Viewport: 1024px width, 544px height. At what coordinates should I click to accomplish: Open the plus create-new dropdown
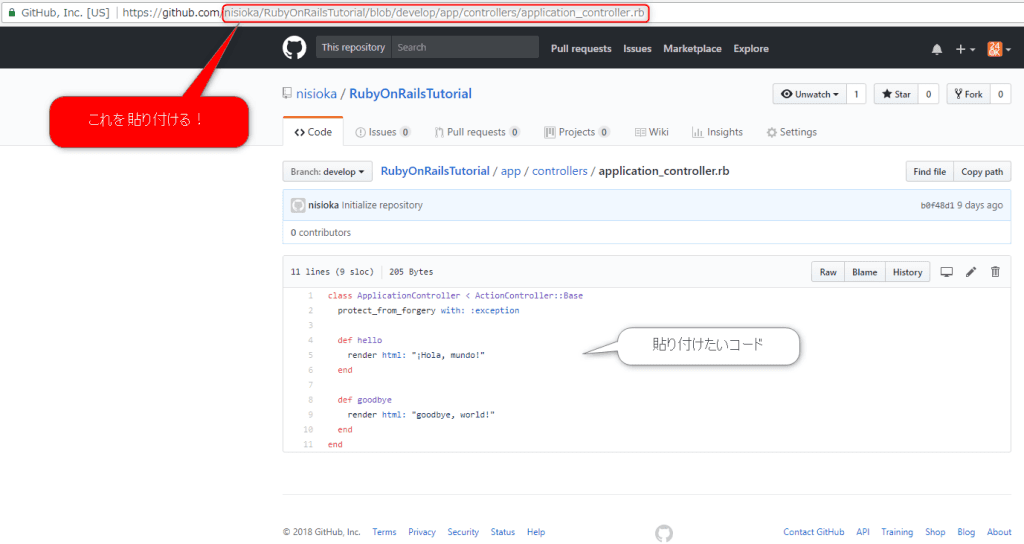click(965, 49)
